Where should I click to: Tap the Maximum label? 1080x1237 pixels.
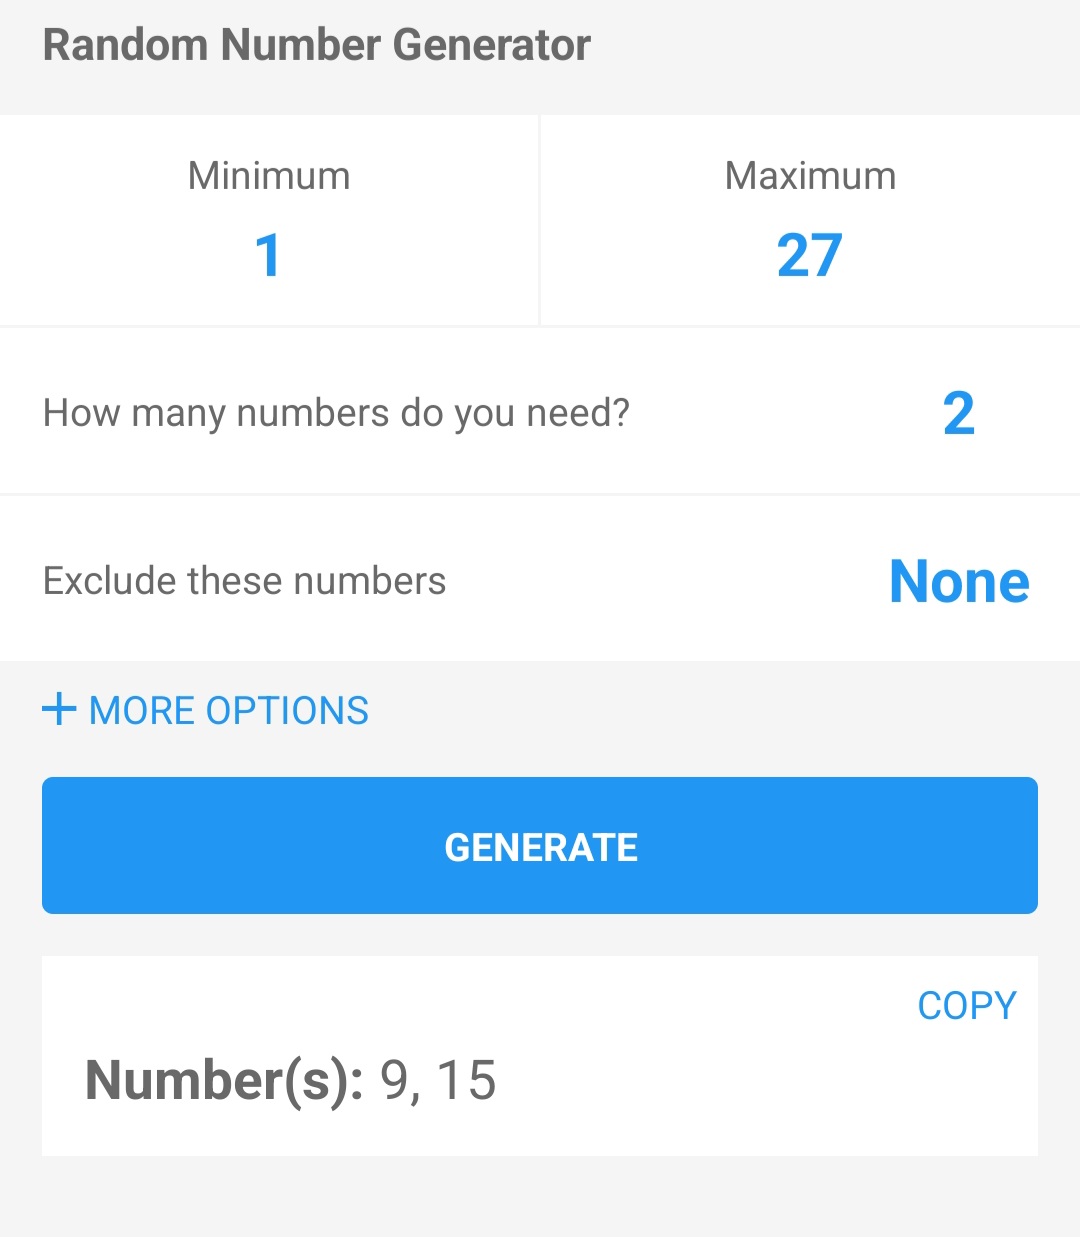[x=810, y=176]
